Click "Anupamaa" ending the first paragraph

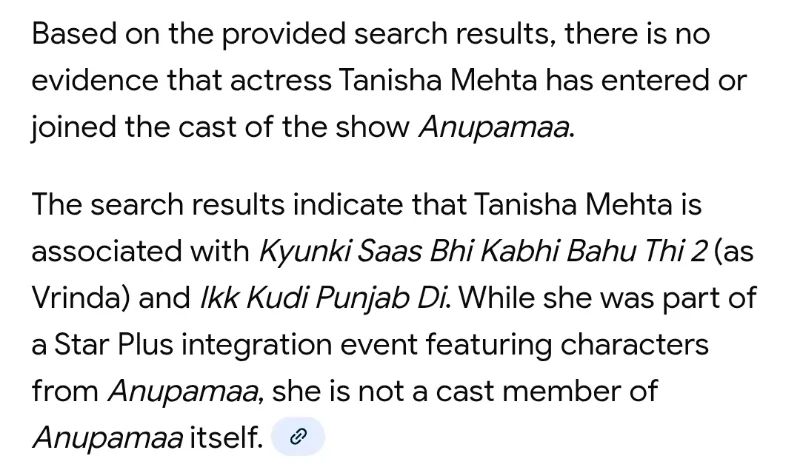click(497, 128)
